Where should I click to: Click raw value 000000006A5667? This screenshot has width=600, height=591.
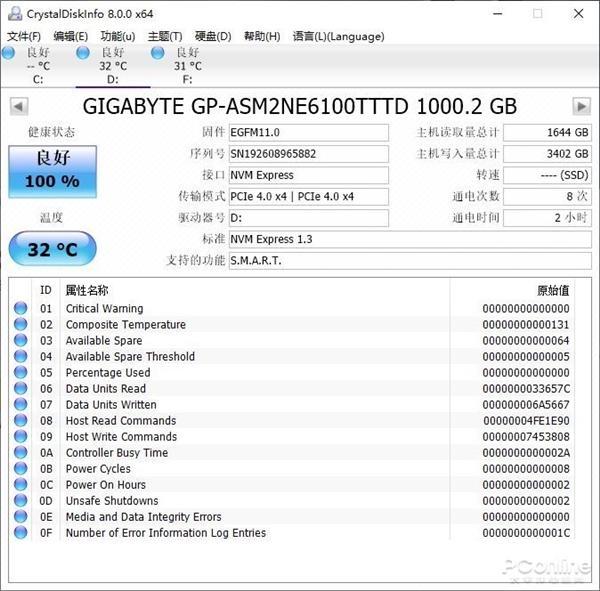[526, 405]
